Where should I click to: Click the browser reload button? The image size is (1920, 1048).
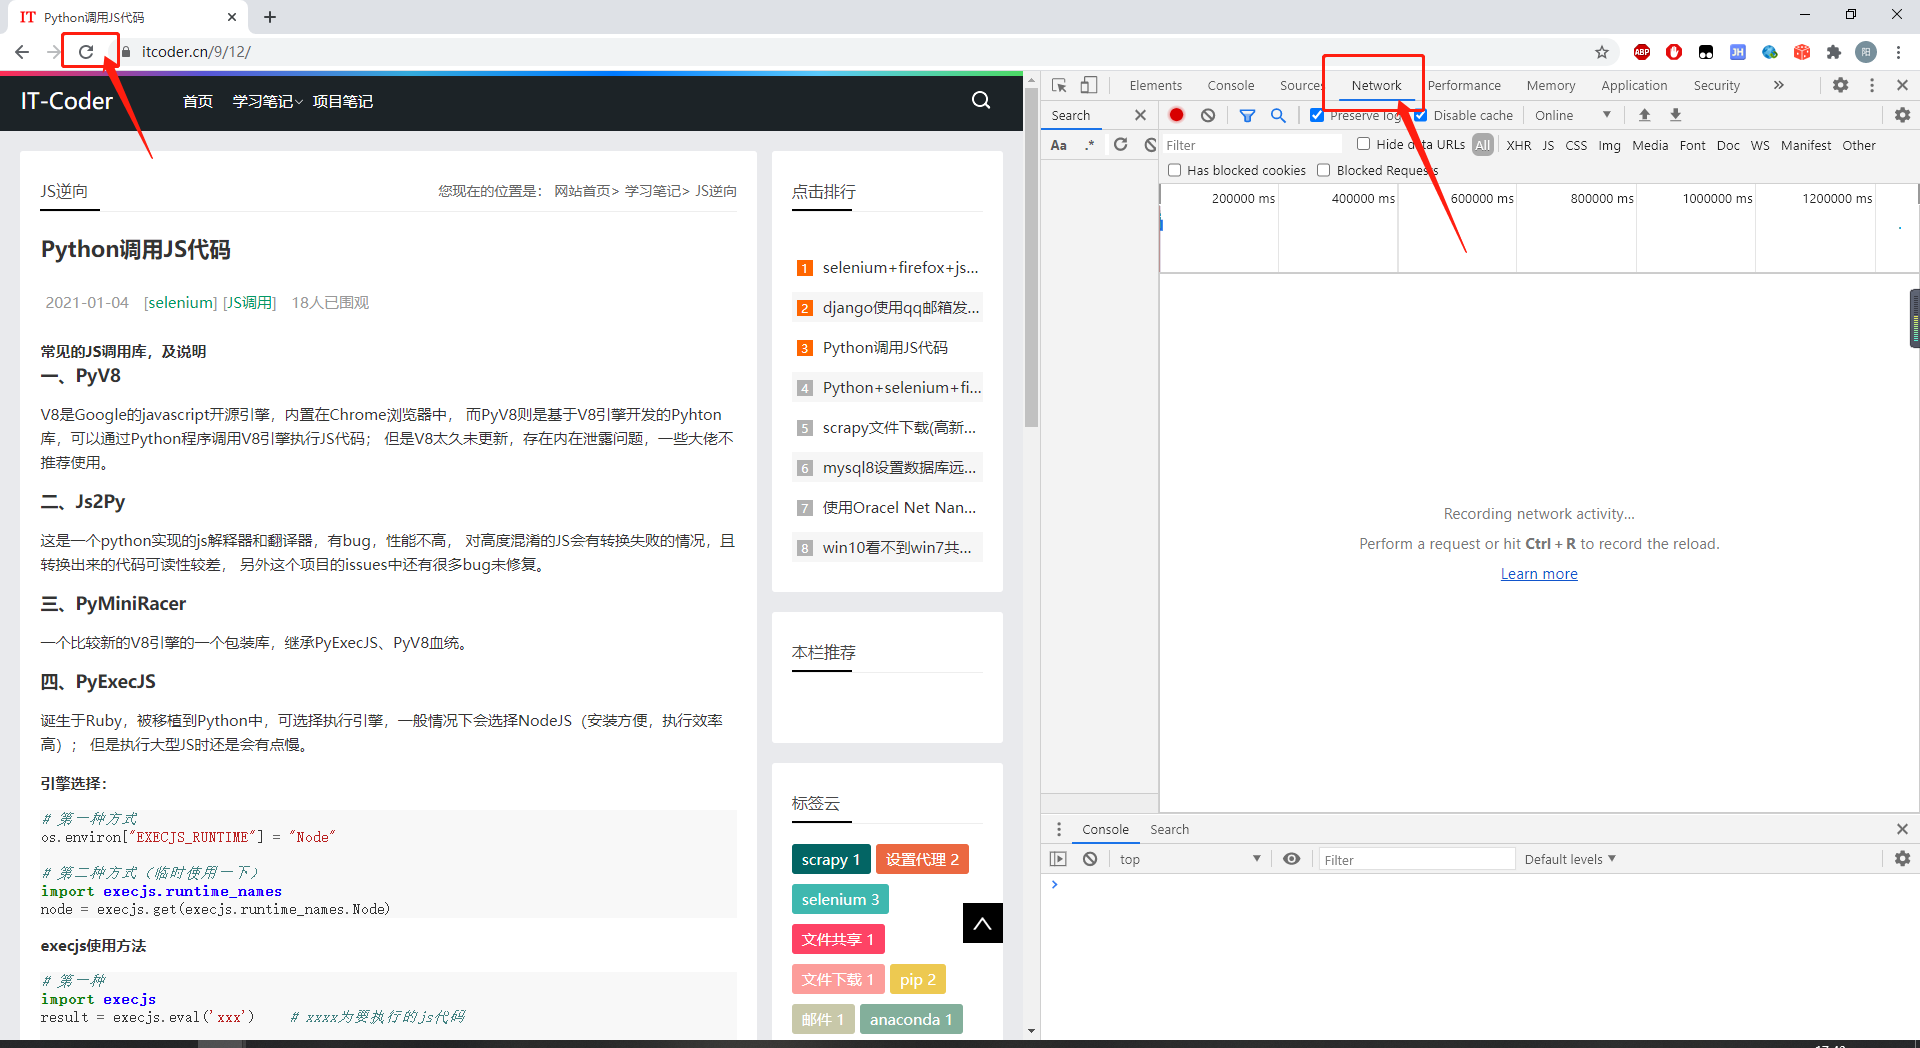86,52
